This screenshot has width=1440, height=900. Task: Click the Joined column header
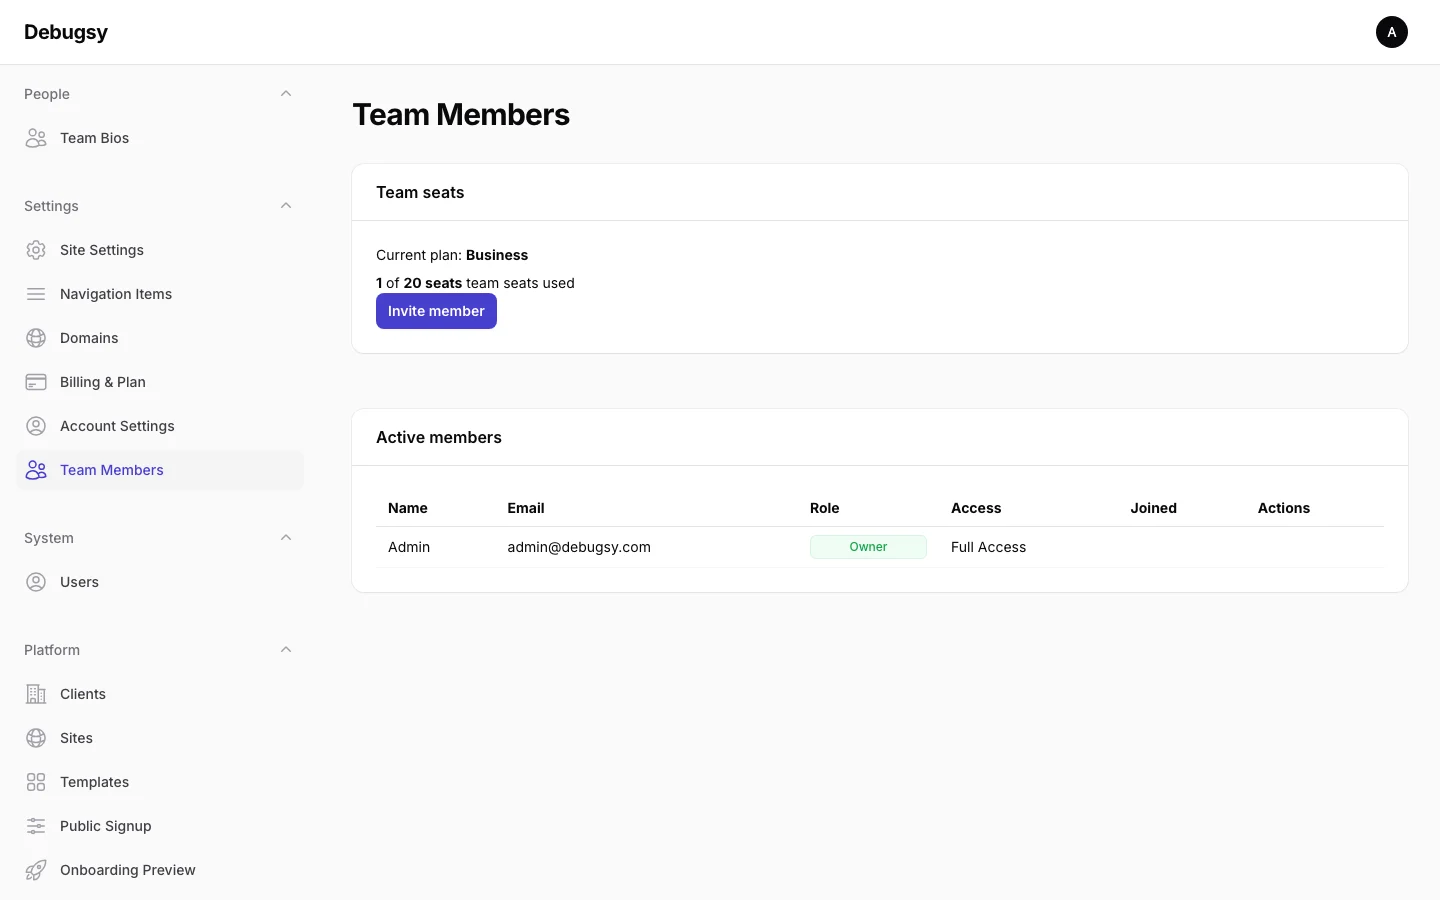[1154, 508]
